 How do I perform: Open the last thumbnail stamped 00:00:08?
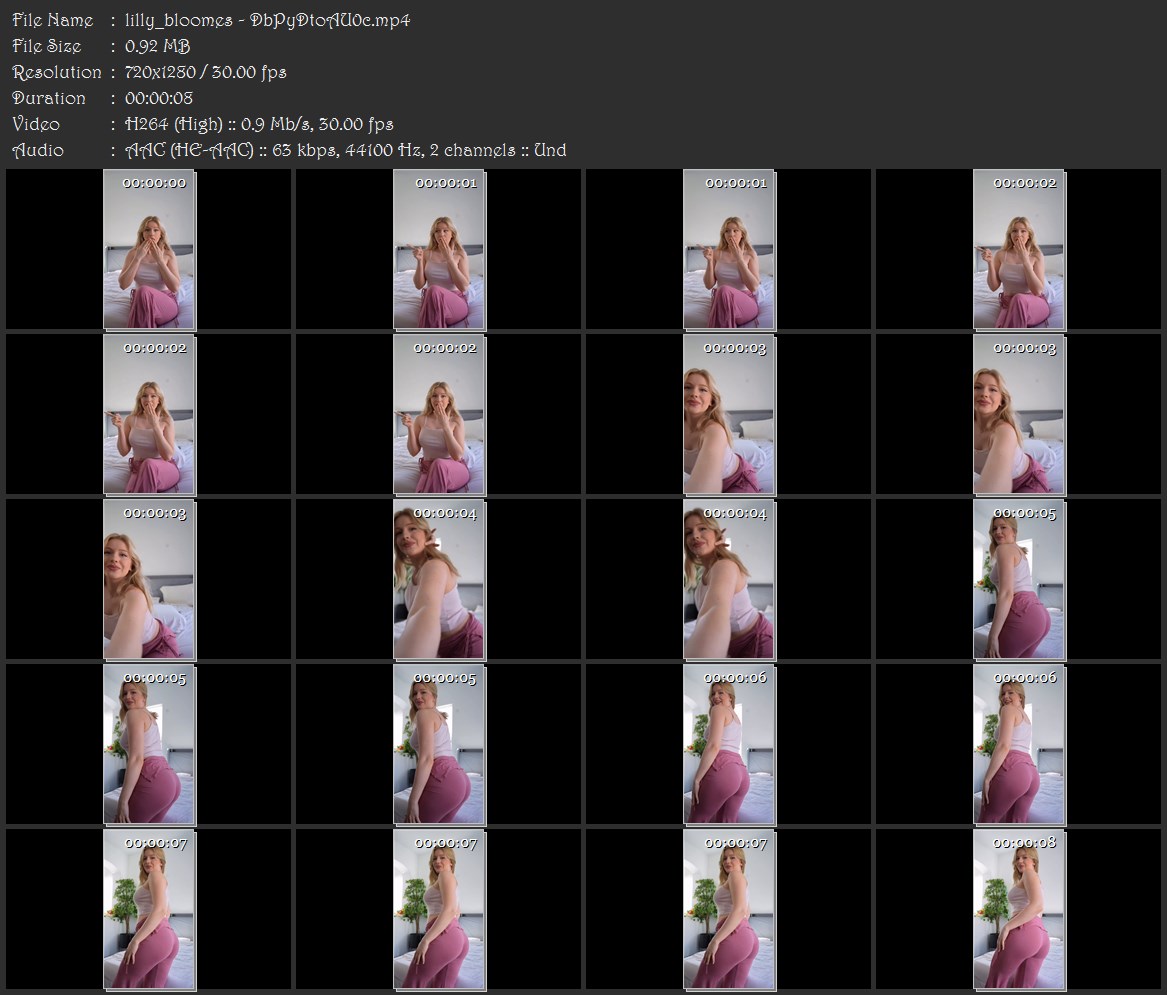point(1019,909)
